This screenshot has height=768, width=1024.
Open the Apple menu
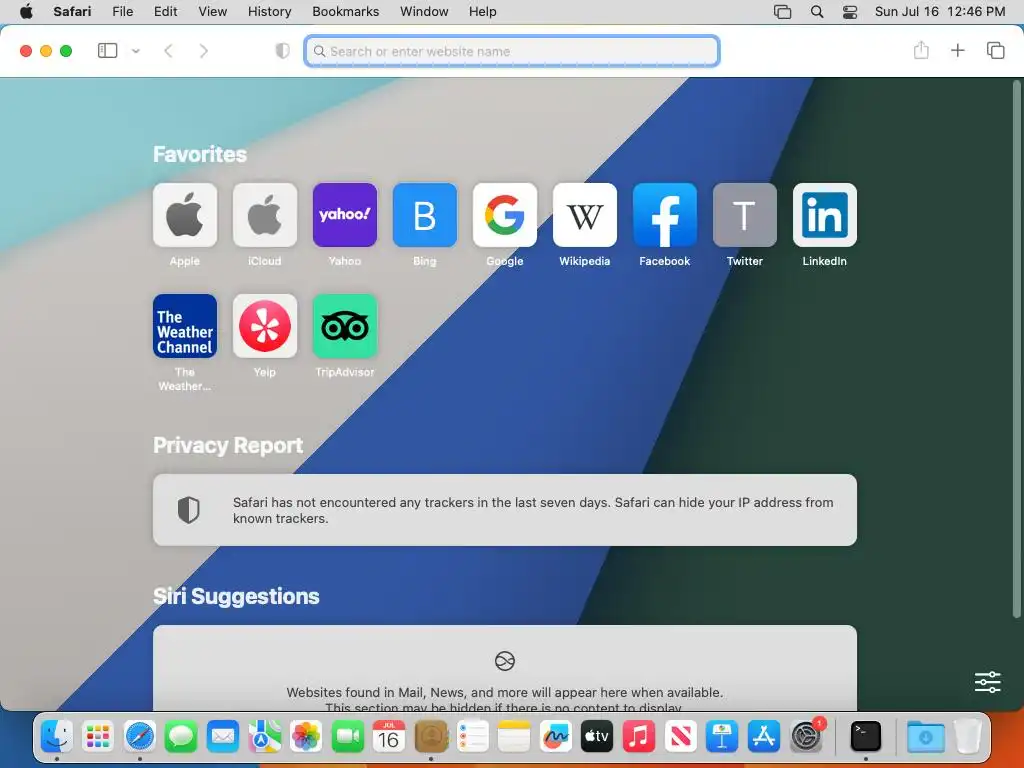click(x=26, y=11)
